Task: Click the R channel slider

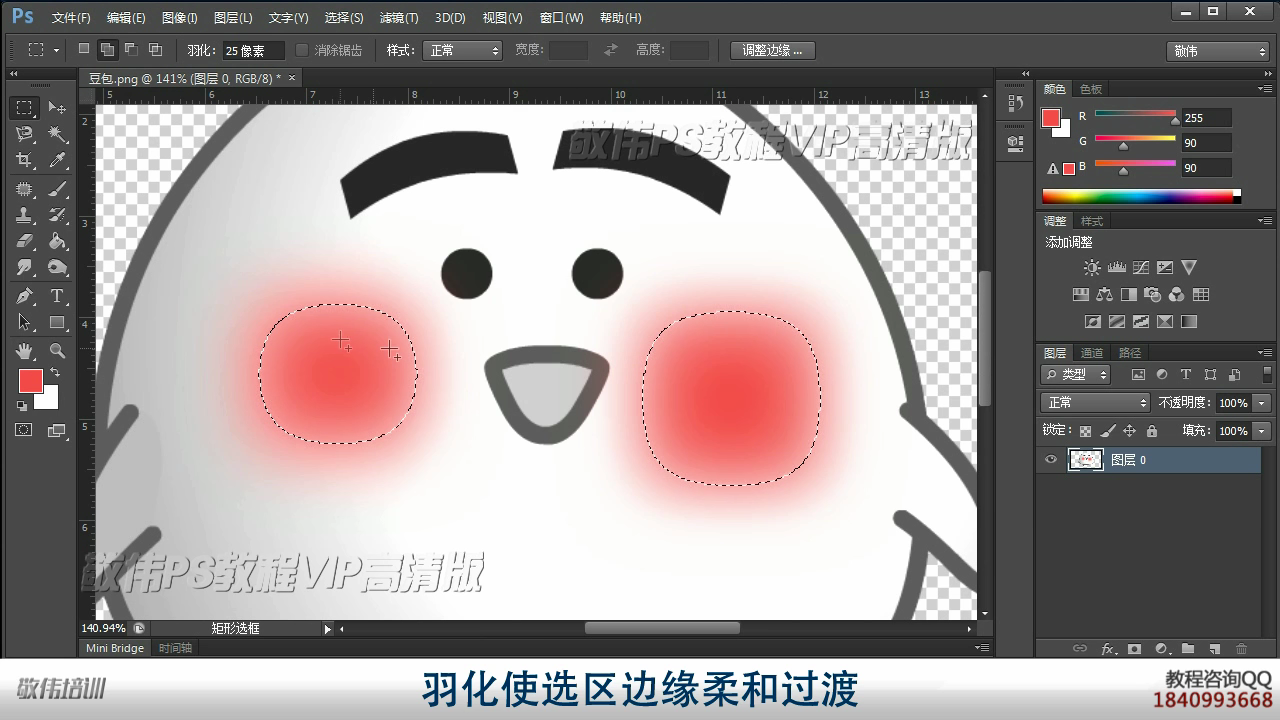Action: [1135, 115]
